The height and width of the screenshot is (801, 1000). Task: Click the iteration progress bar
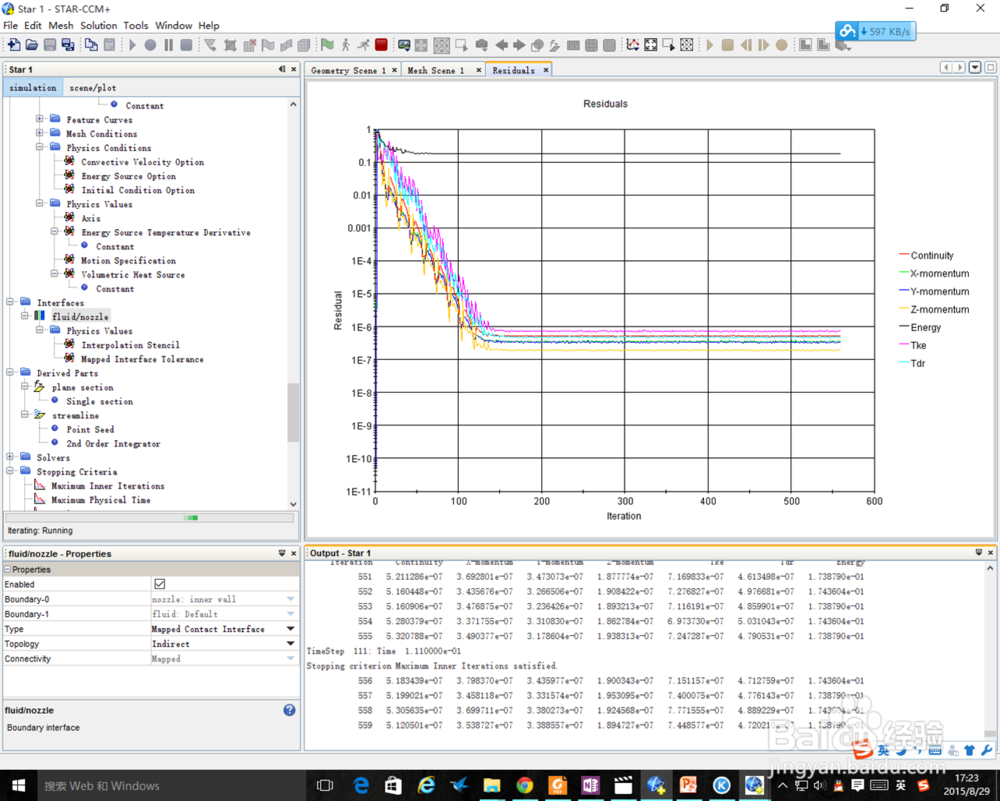pyautogui.click(x=150, y=518)
